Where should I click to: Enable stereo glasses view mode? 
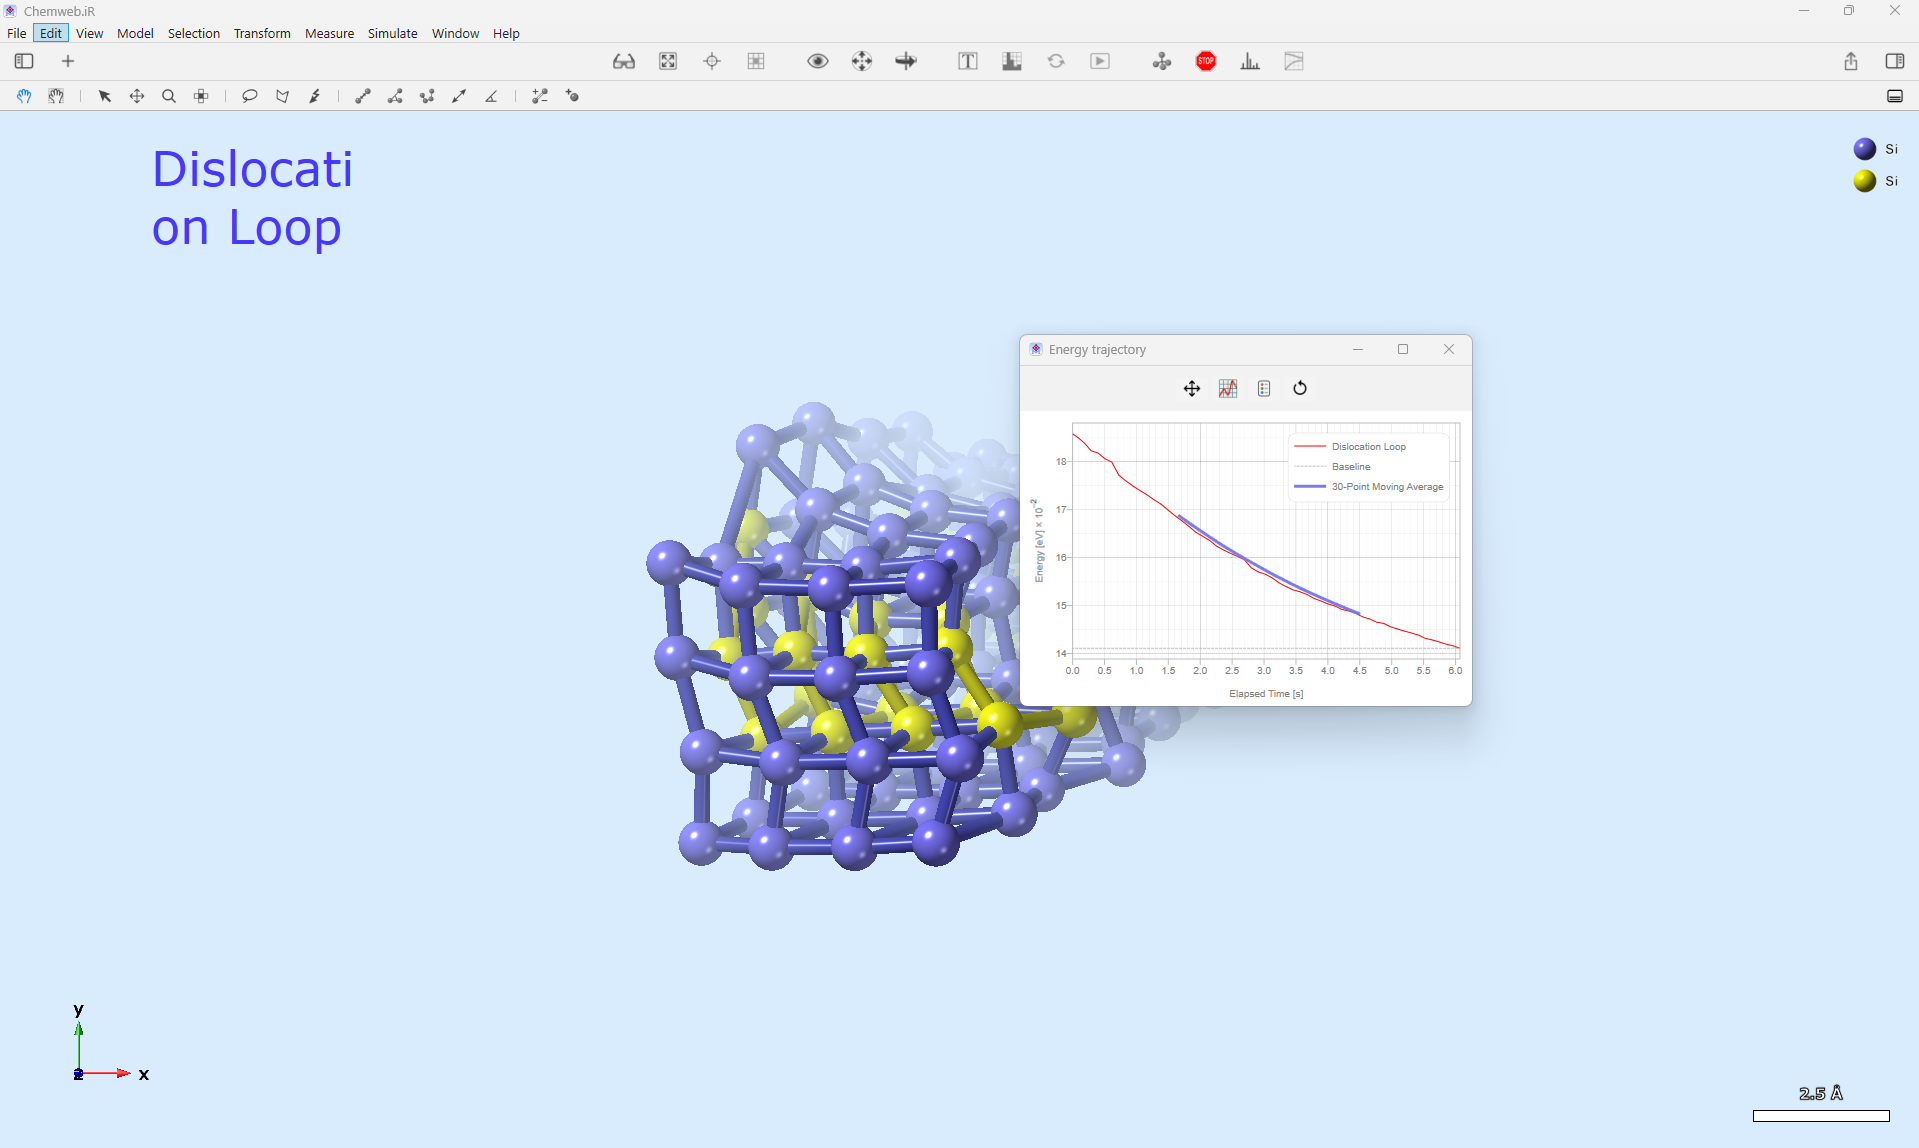tap(624, 61)
